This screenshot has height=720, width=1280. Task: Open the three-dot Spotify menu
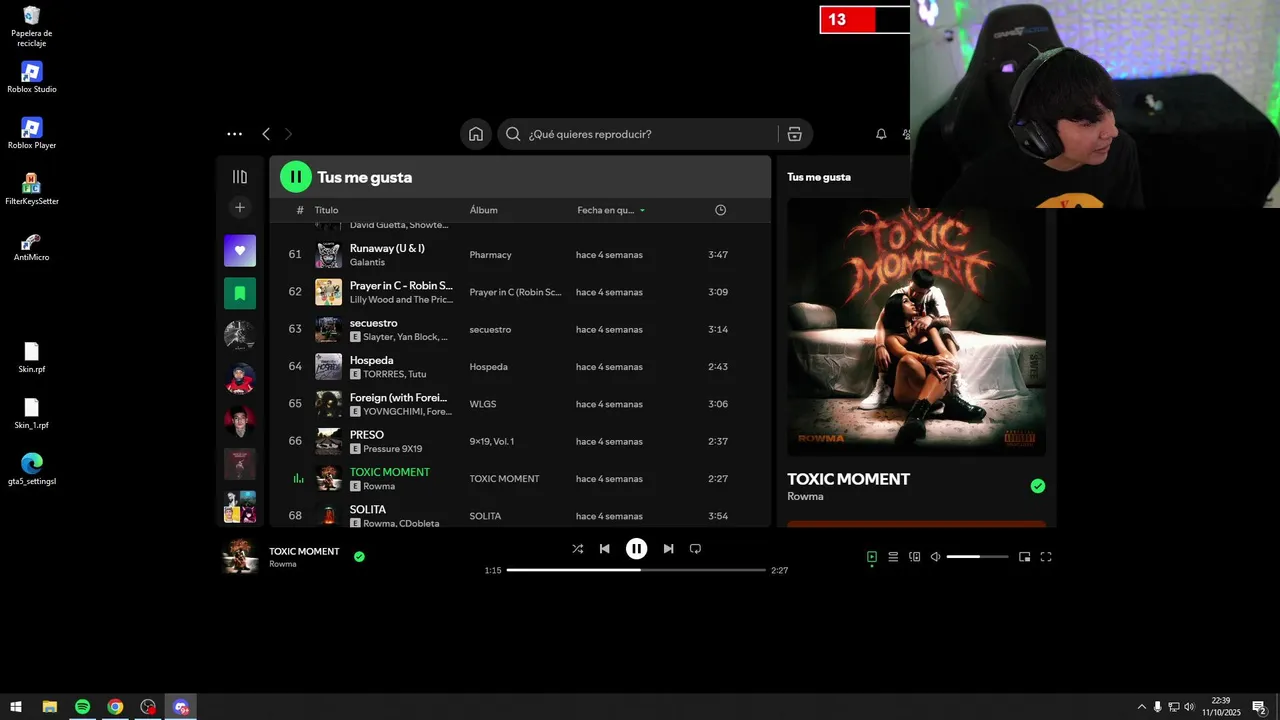pyautogui.click(x=234, y=134)
